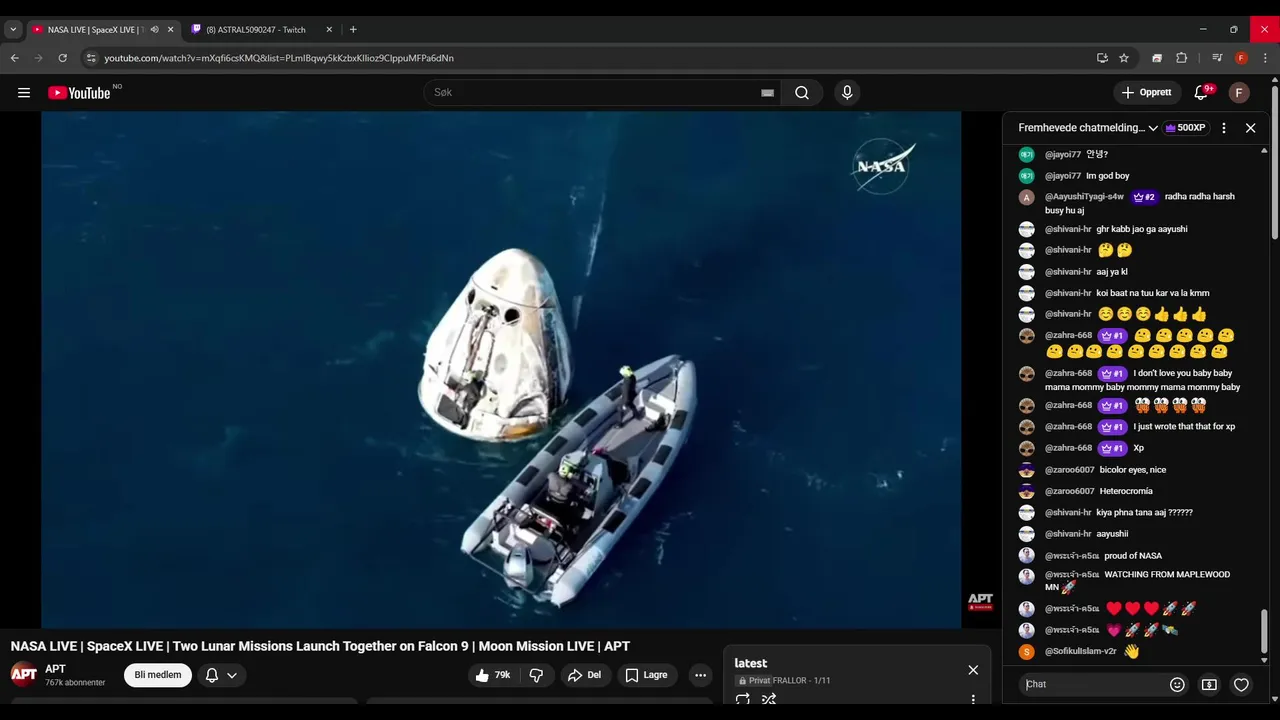
Task: Open YouTube notifications bell with 9+ badge
Action: [1202, 93]
